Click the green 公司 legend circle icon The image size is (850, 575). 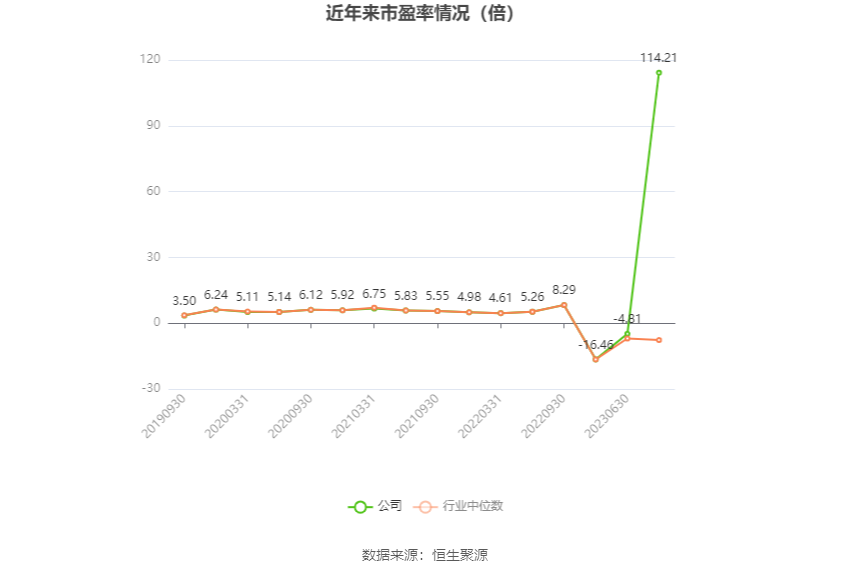coord(360,507)
